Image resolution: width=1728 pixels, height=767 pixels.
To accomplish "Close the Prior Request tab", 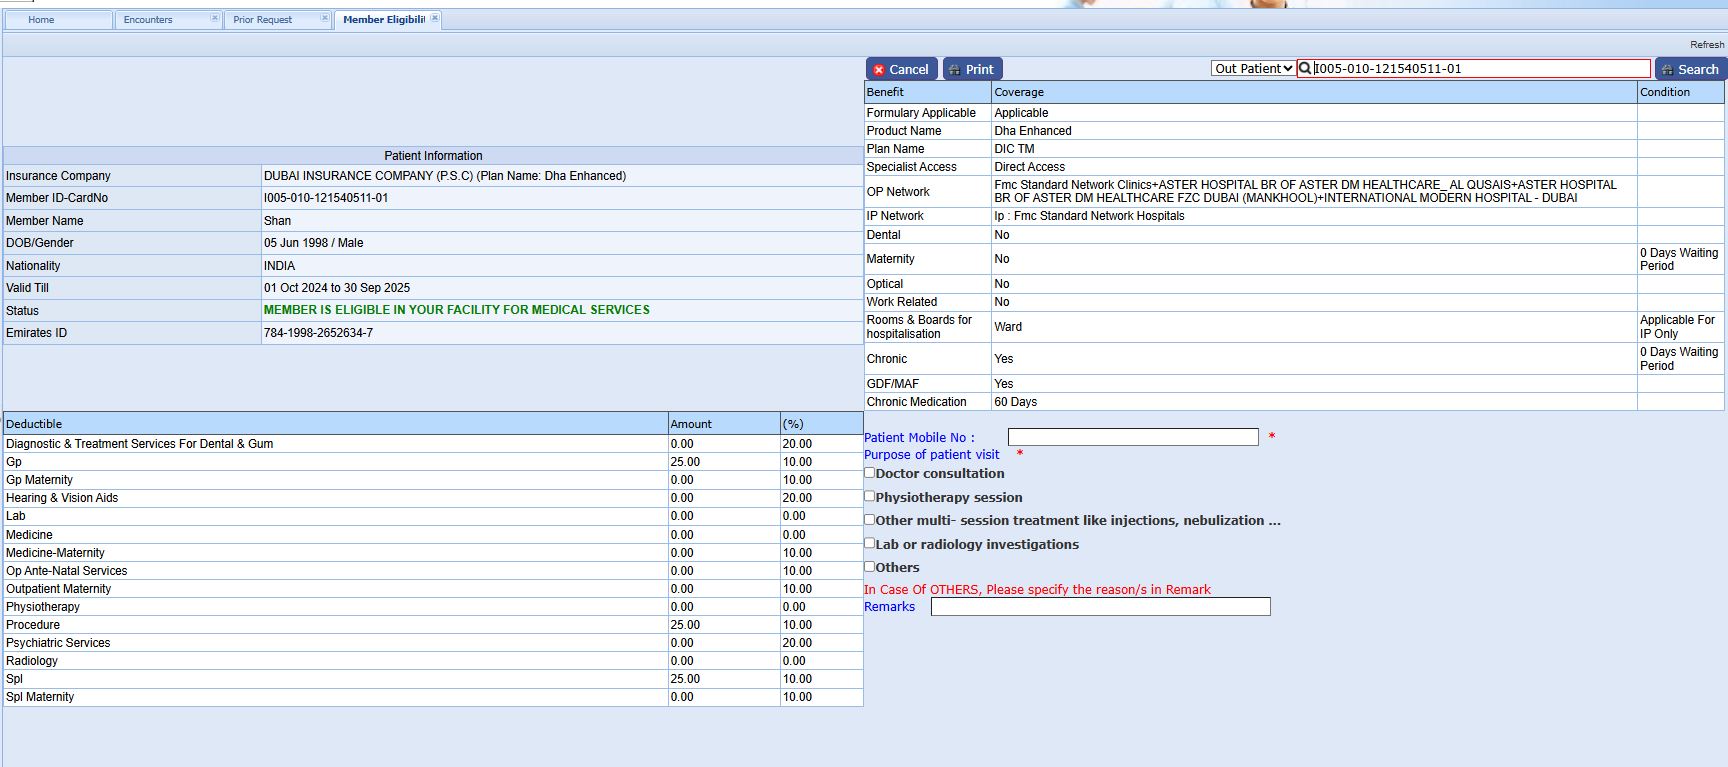I will [324, 18].
